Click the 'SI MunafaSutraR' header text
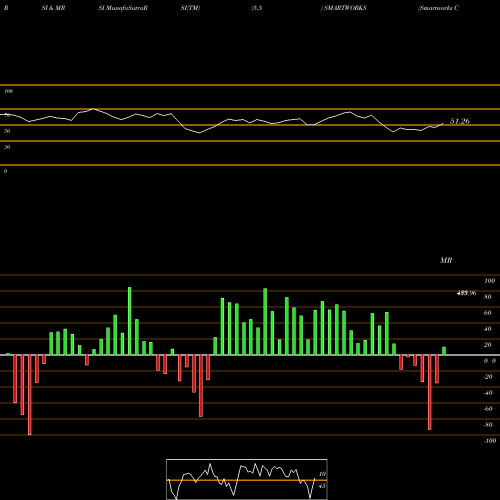This screenshot has height=500, width=500. click(123, 8)
